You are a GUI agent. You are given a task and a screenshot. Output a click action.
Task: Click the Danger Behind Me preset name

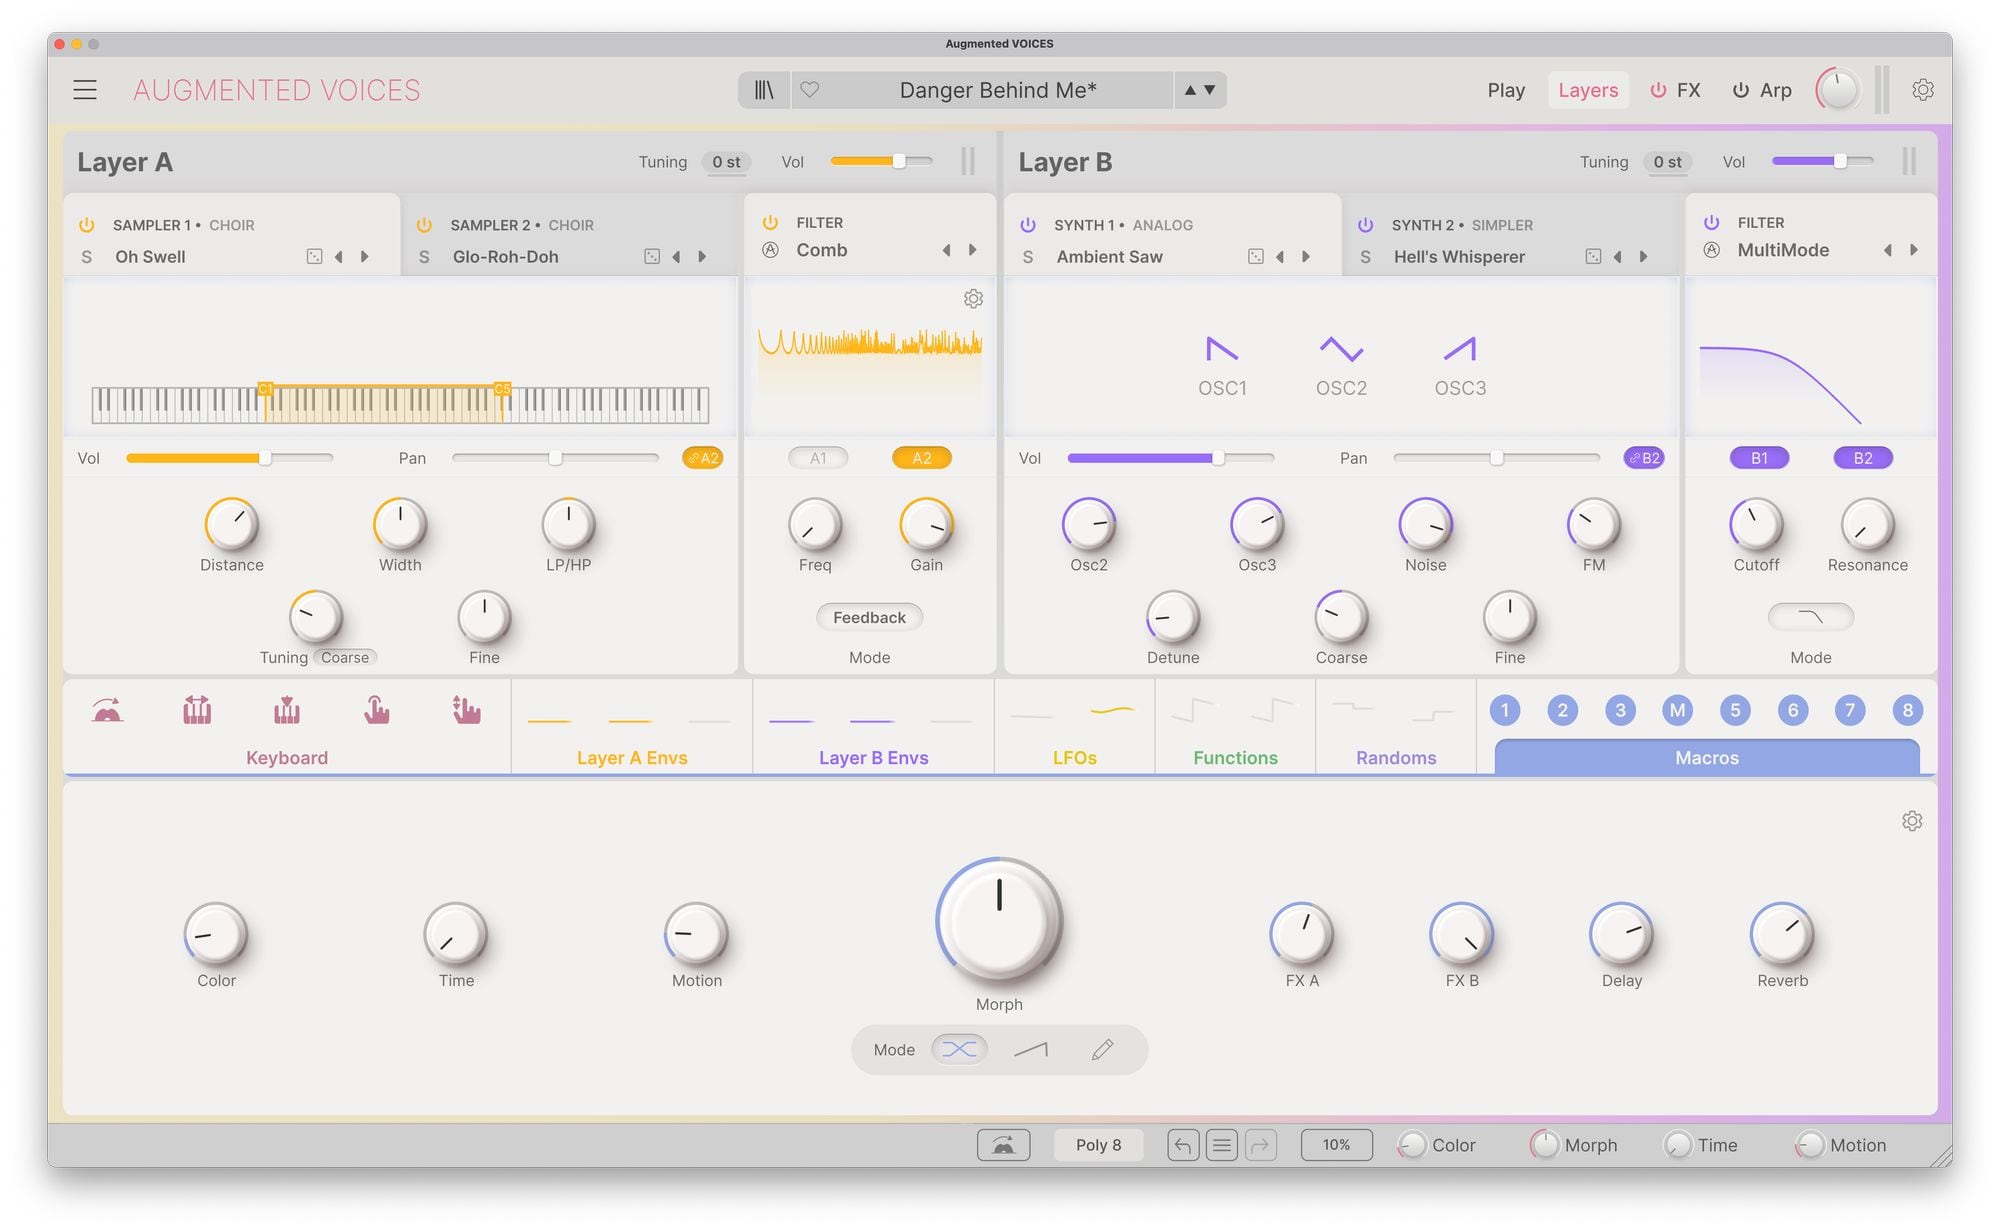point(998,90)
